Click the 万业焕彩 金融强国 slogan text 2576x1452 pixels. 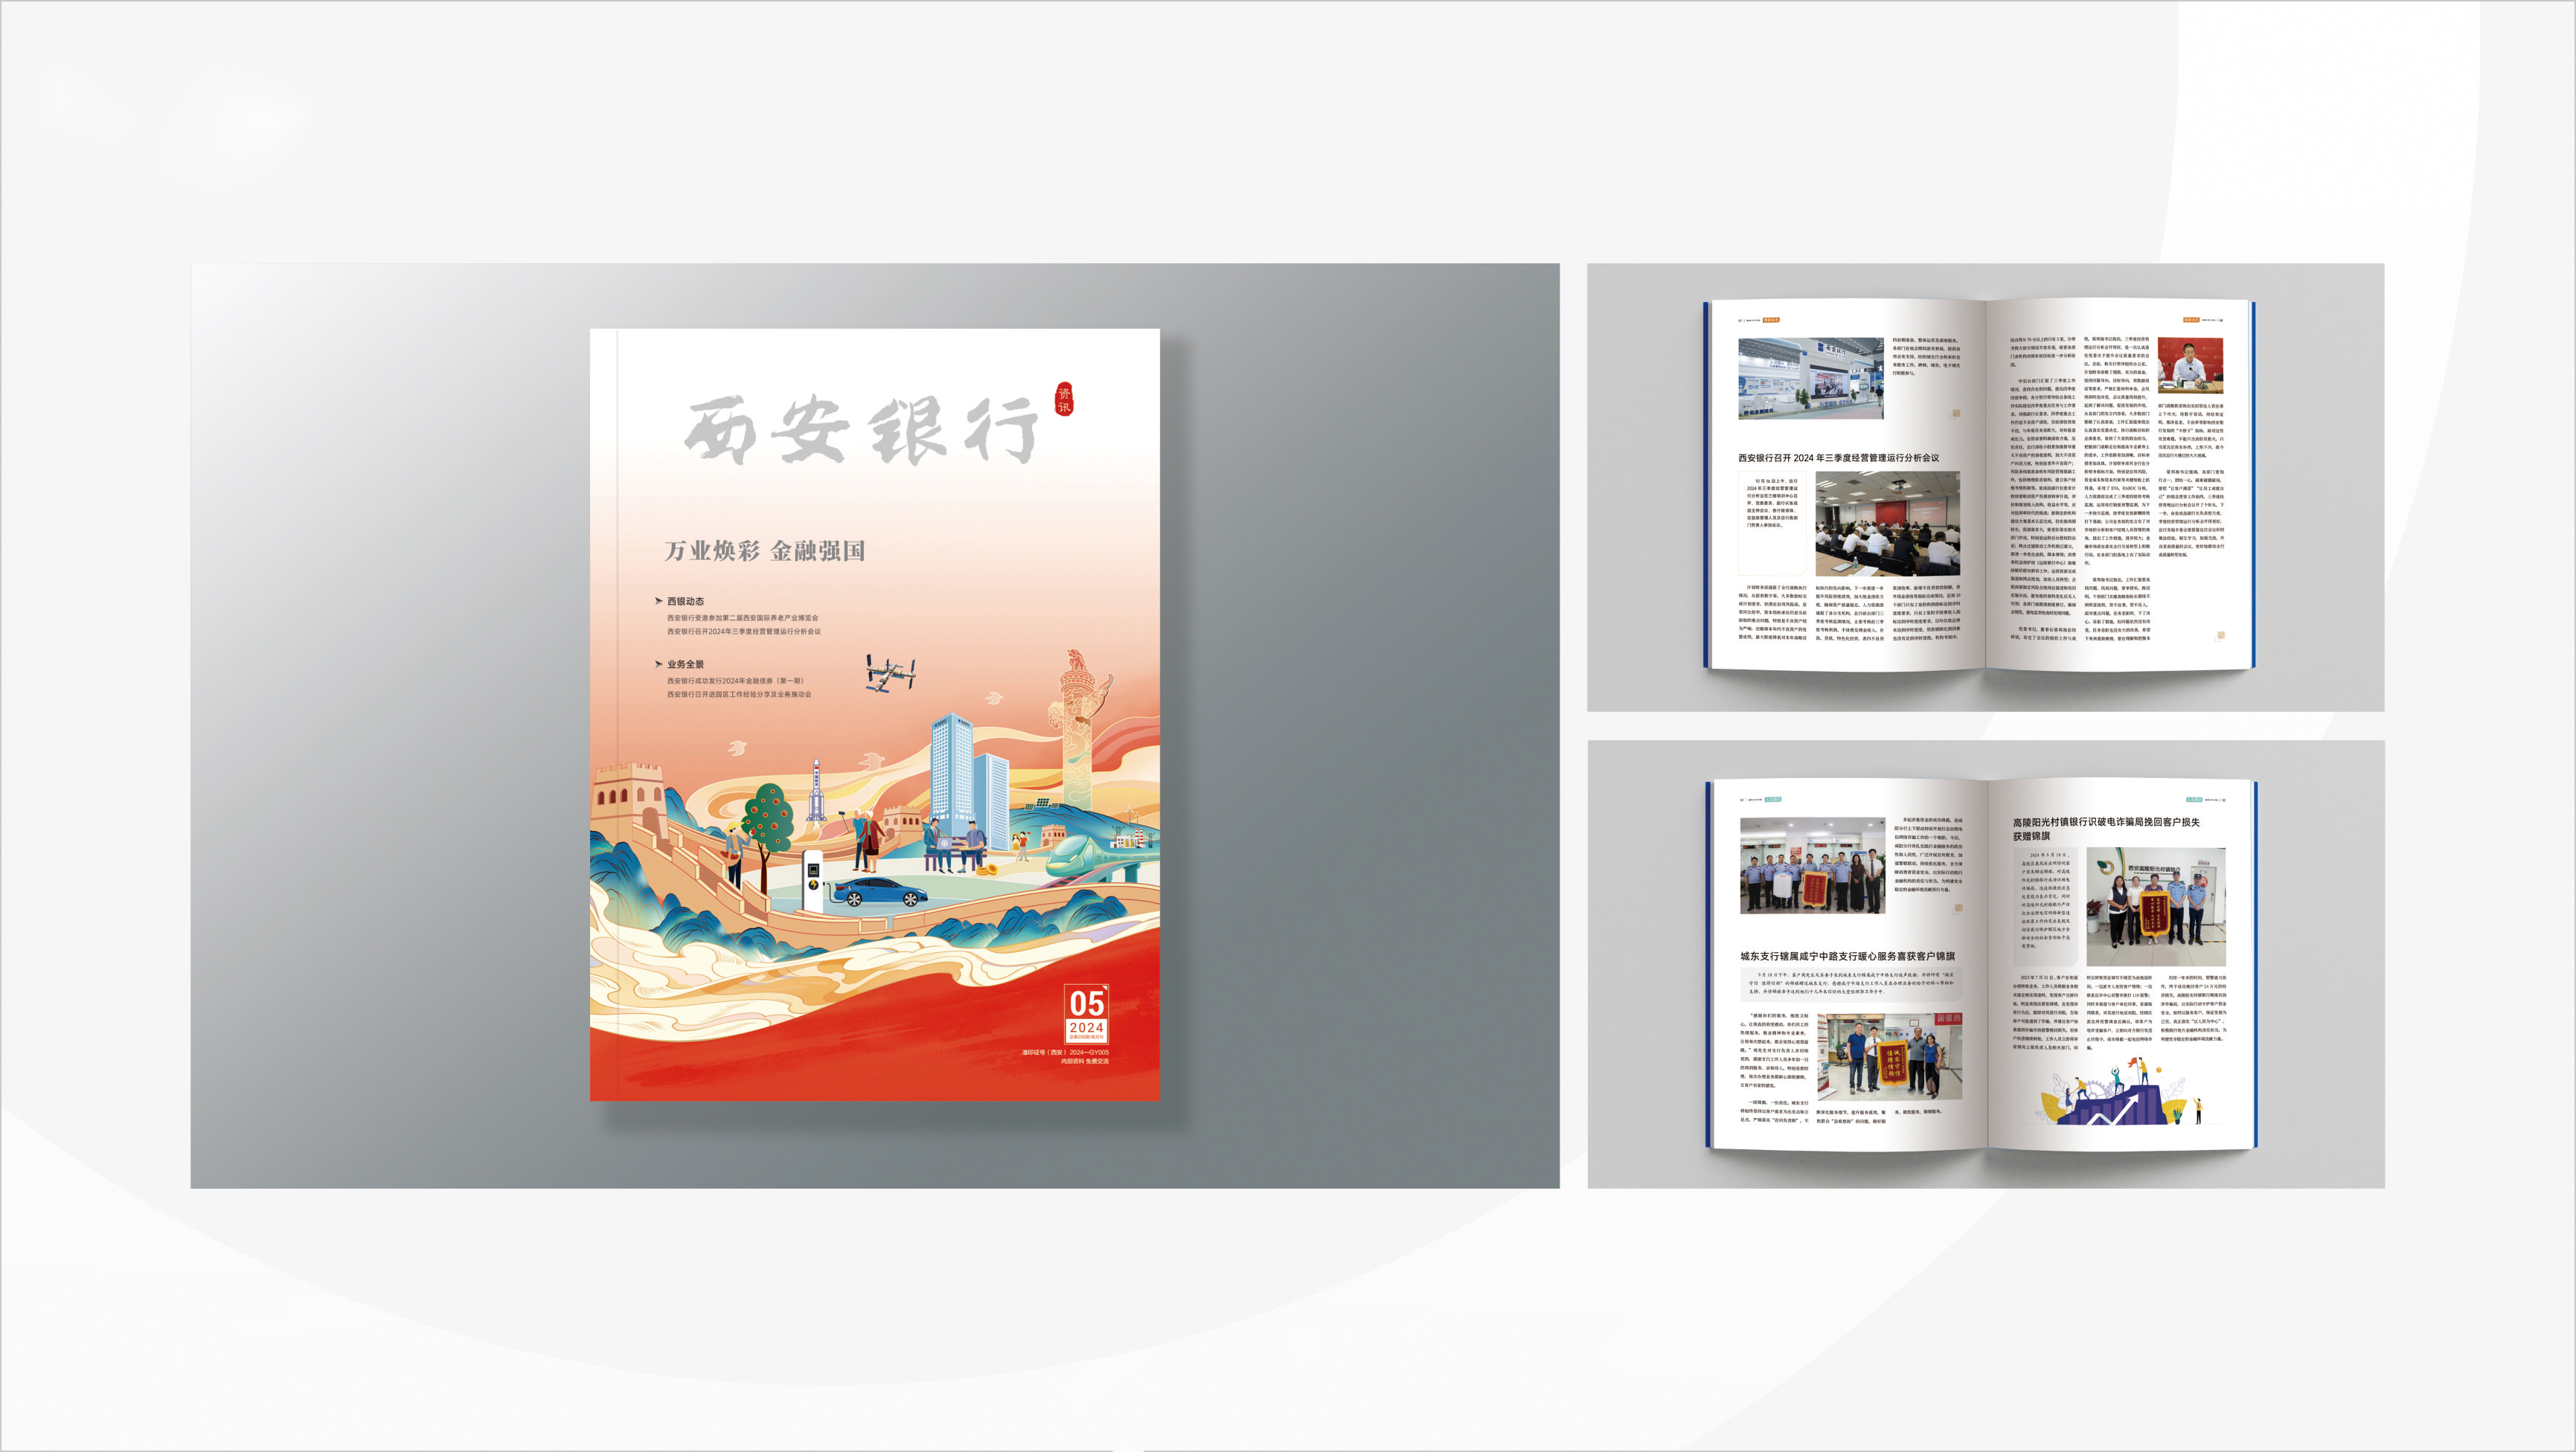point(765,551)
